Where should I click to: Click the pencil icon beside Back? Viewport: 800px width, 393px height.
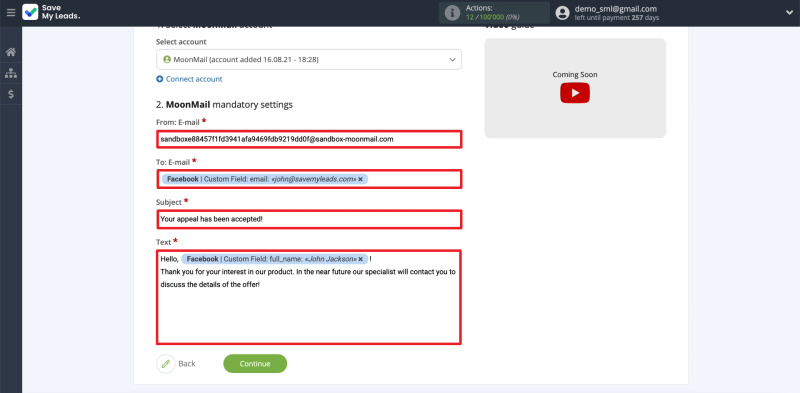pyautogui.click(x=165, y=363)
